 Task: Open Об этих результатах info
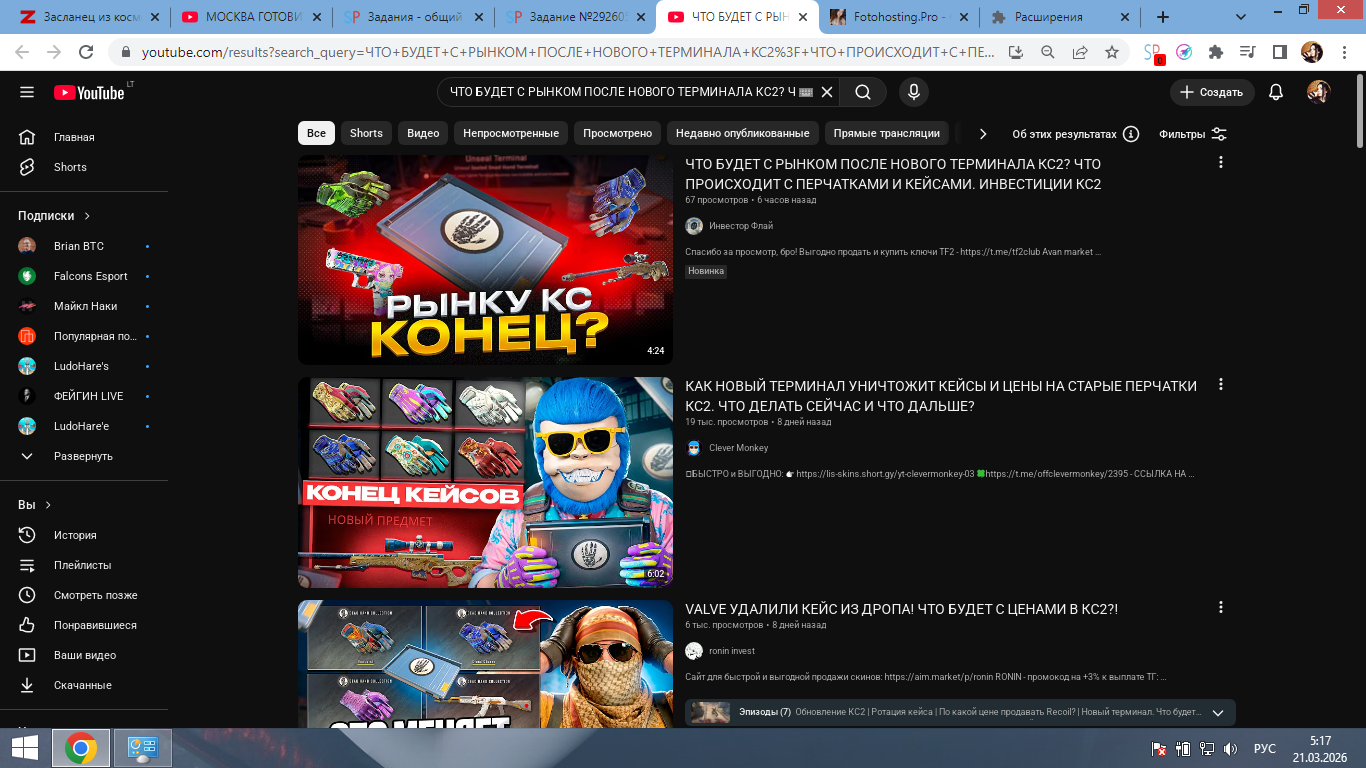(1075, 134)
